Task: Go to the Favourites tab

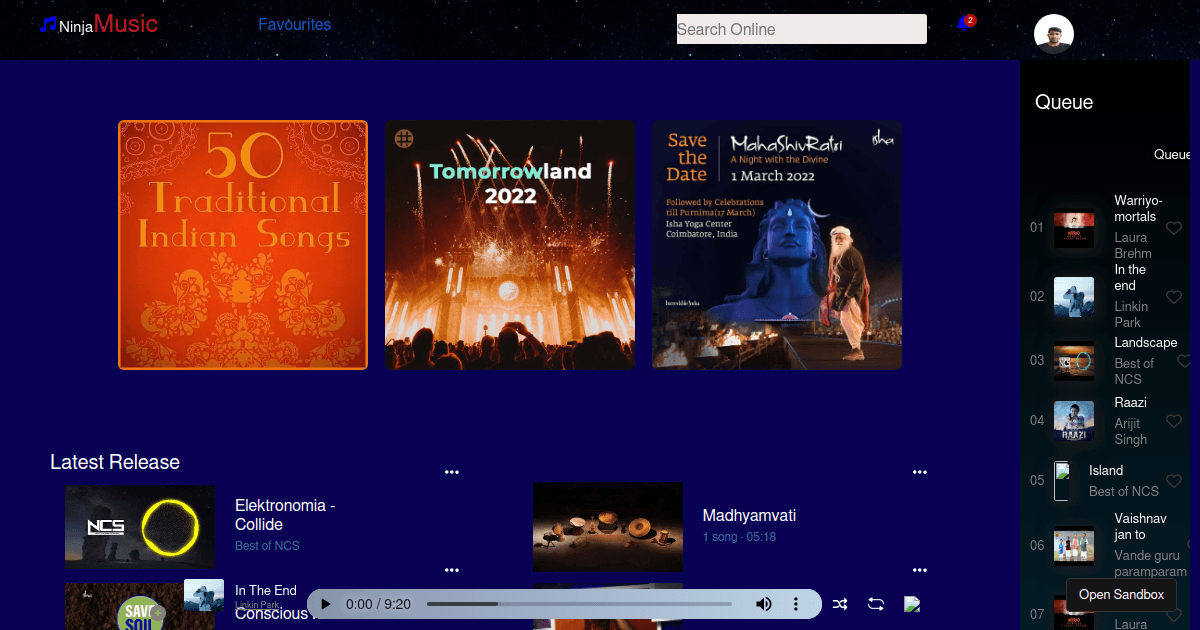Action: pos(294,24)
